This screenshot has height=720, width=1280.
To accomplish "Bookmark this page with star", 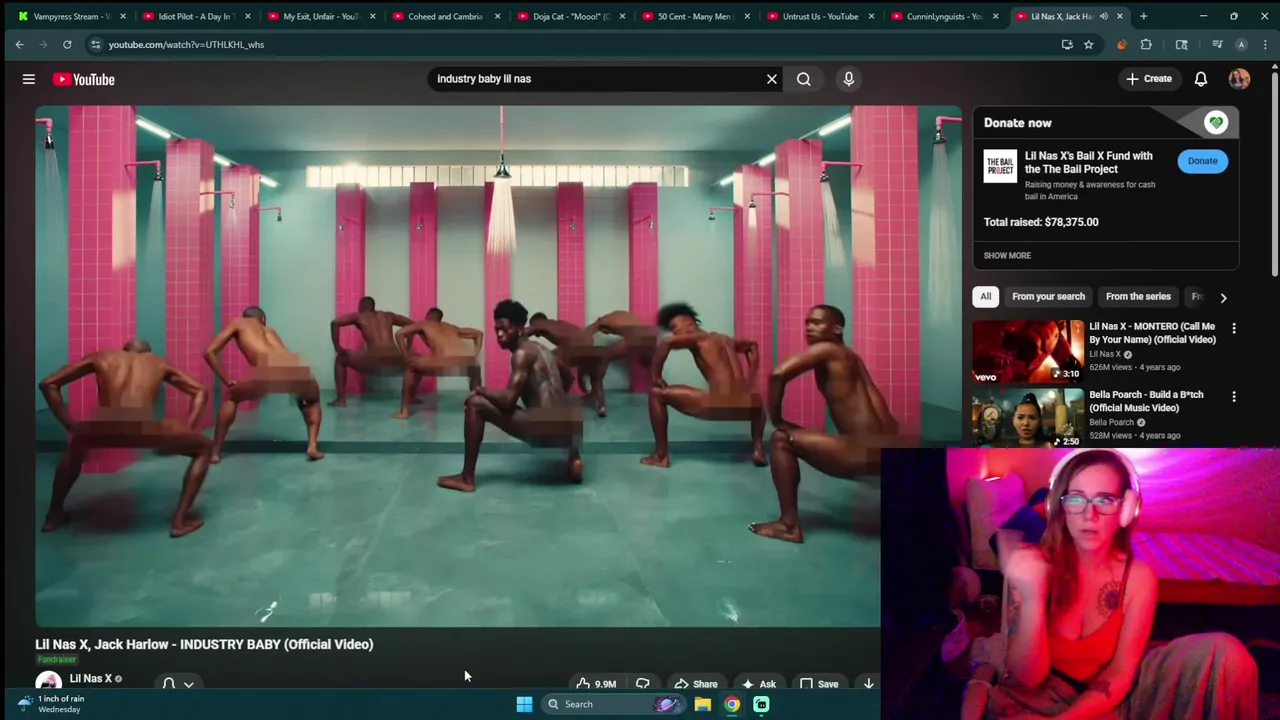I will tap(1088, 44).
